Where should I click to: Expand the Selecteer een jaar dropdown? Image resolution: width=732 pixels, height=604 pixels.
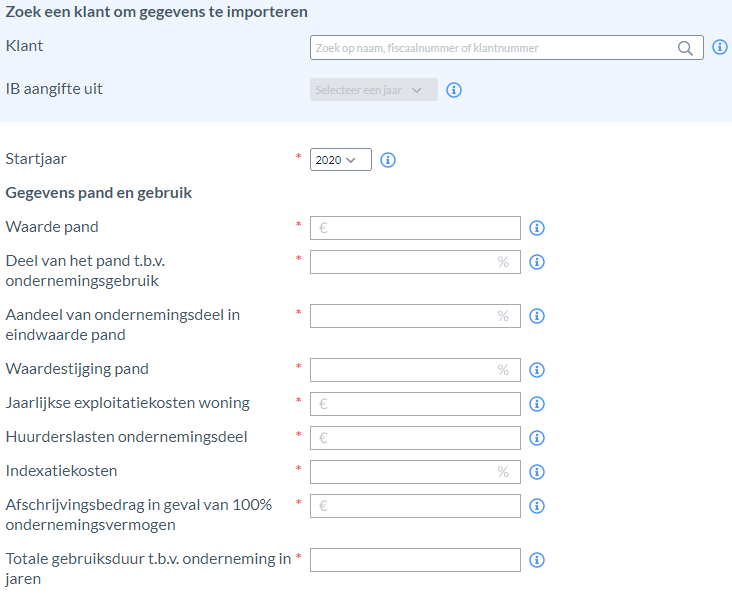[374, 90]
